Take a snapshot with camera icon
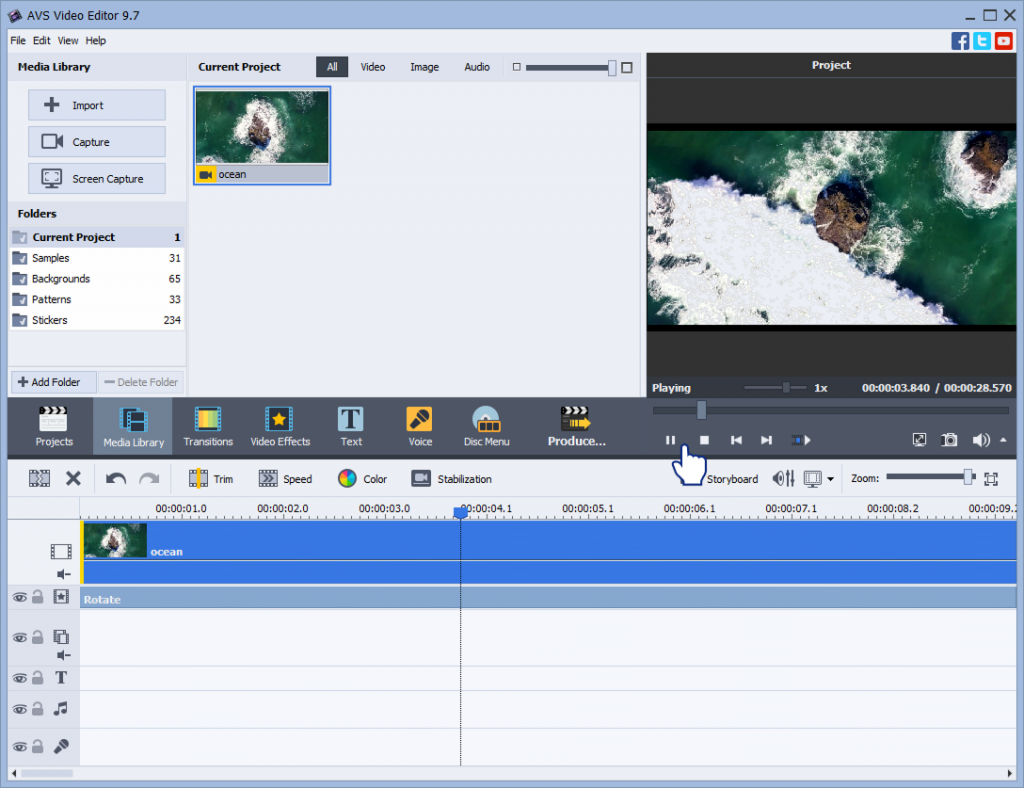Screen dimensions: 1024x788 [x=949, y=440]
